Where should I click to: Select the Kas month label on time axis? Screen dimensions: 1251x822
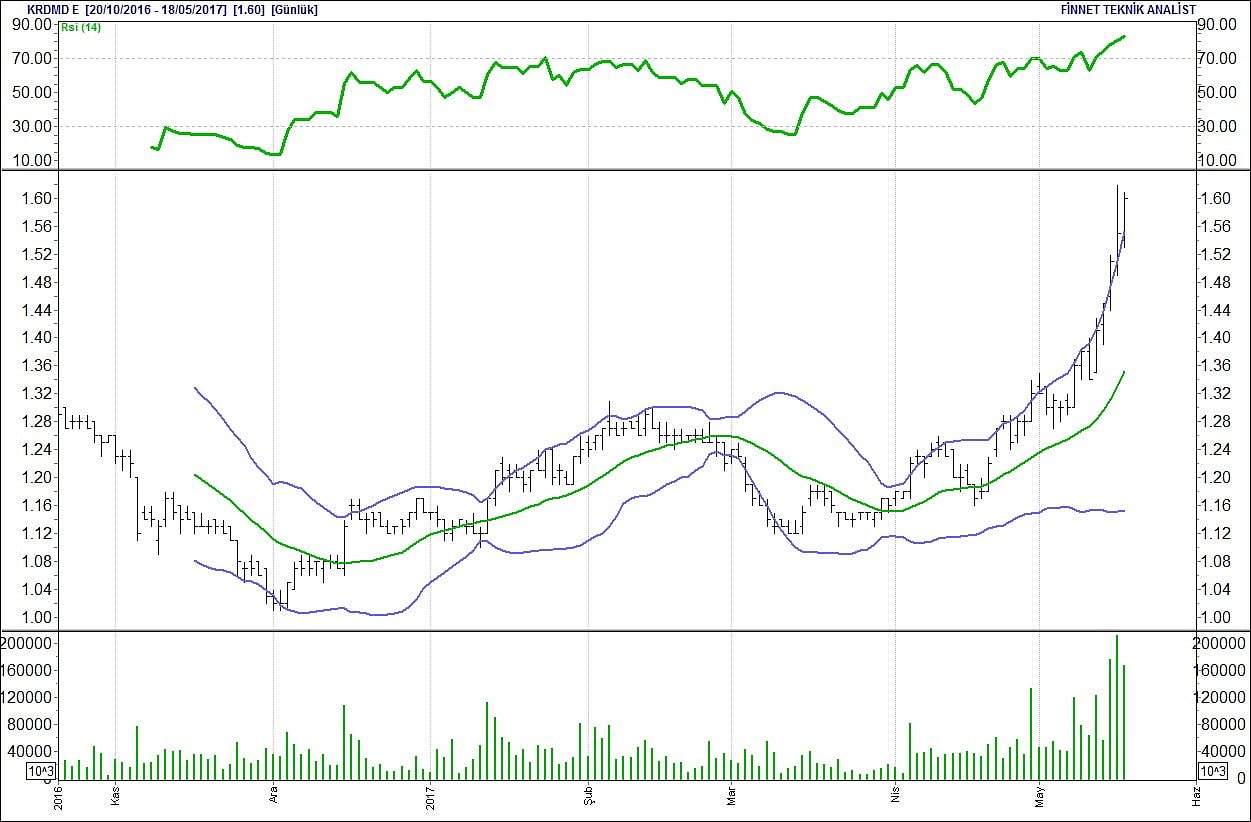point(117,797)
